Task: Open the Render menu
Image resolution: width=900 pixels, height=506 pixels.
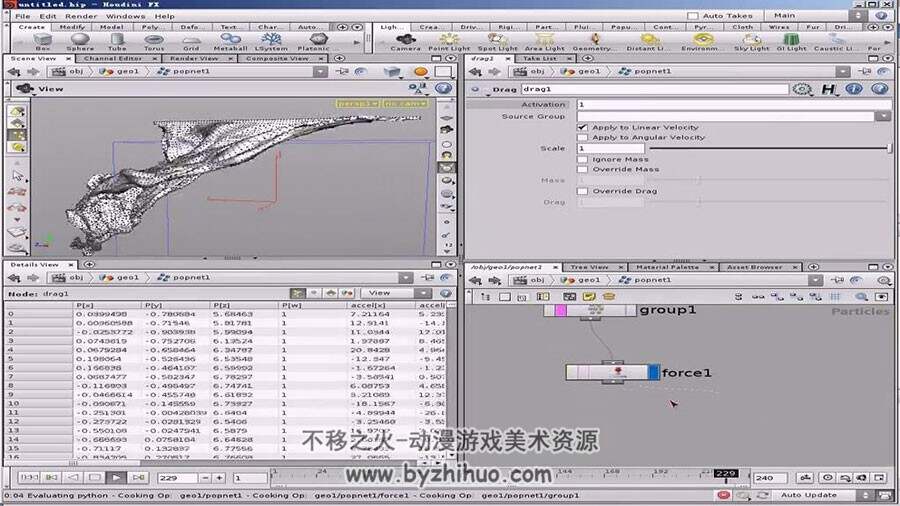Action: (x=81, y=16)
